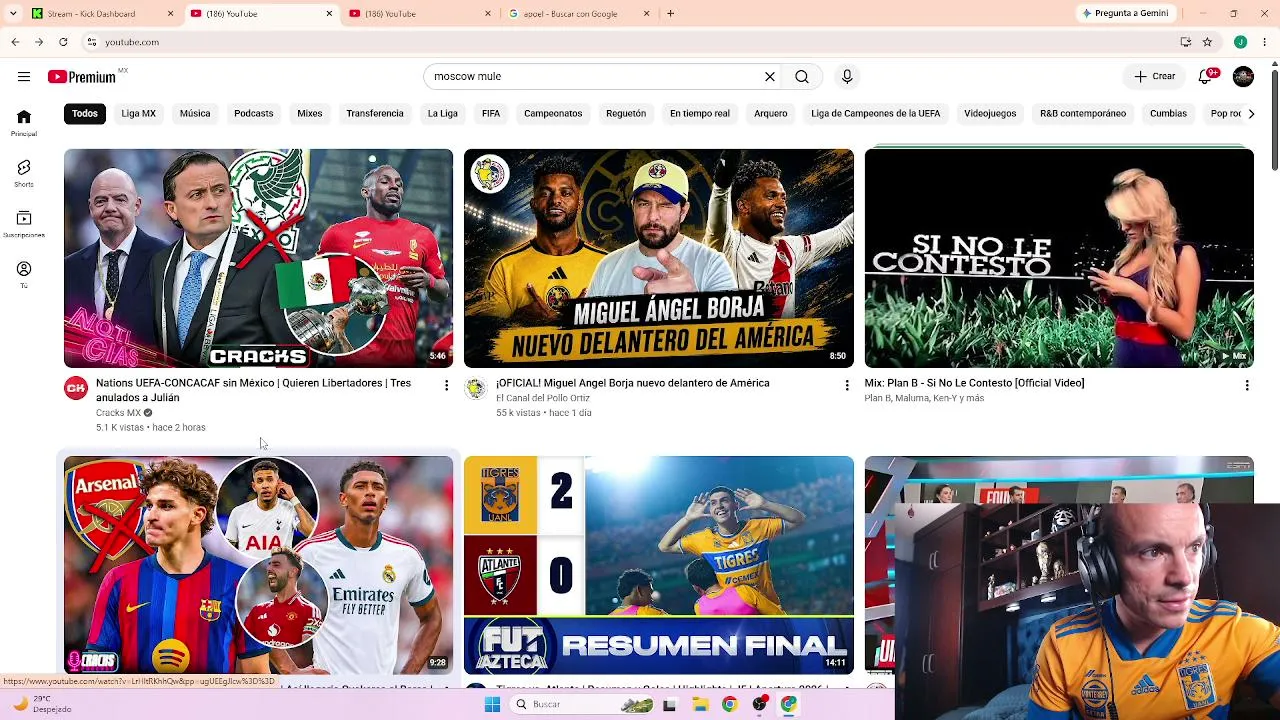
Task: Go back in browser history
Action: pyautogui.click(x=15, y=42)
